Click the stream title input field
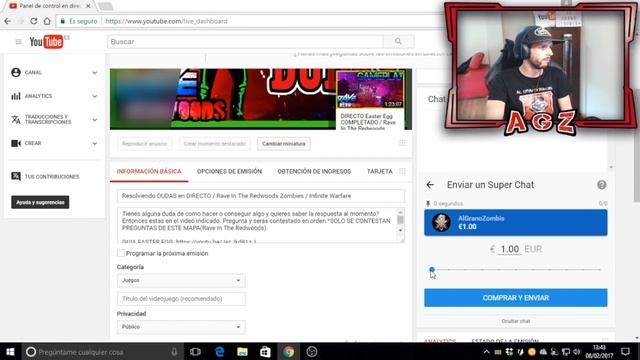 [x=261, y=196]
